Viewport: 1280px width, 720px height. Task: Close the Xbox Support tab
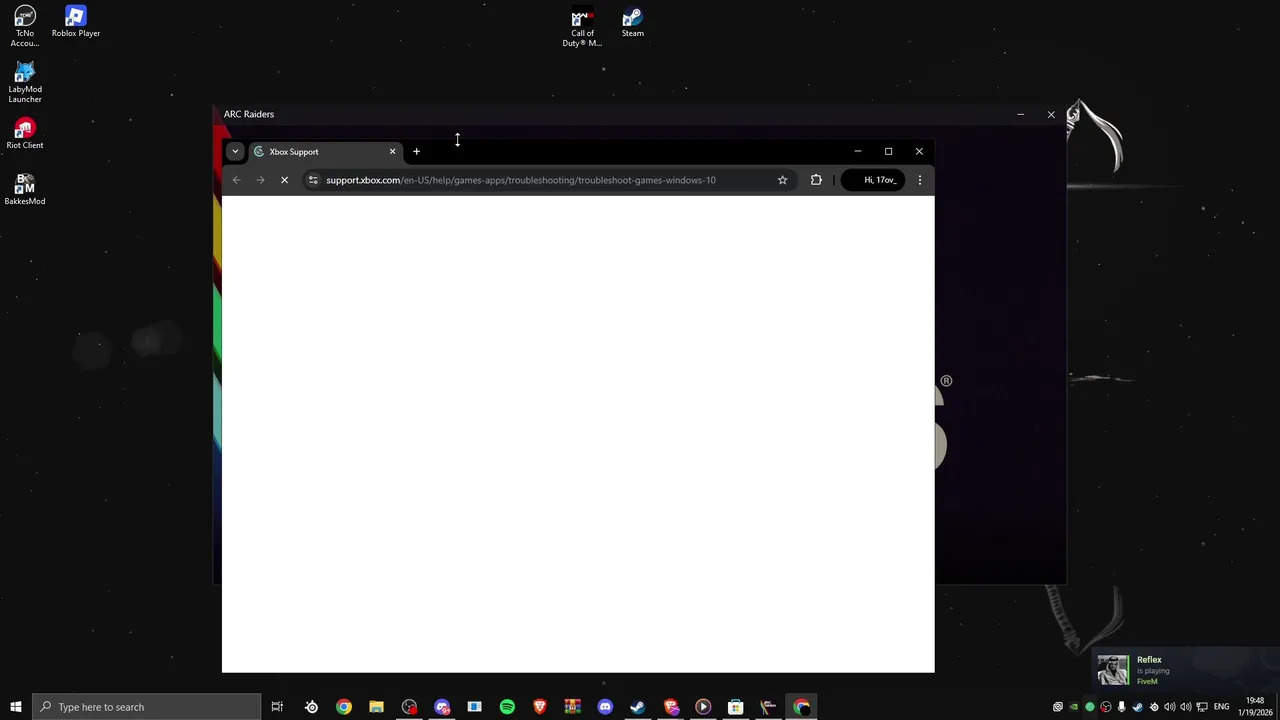coord(392,152)
